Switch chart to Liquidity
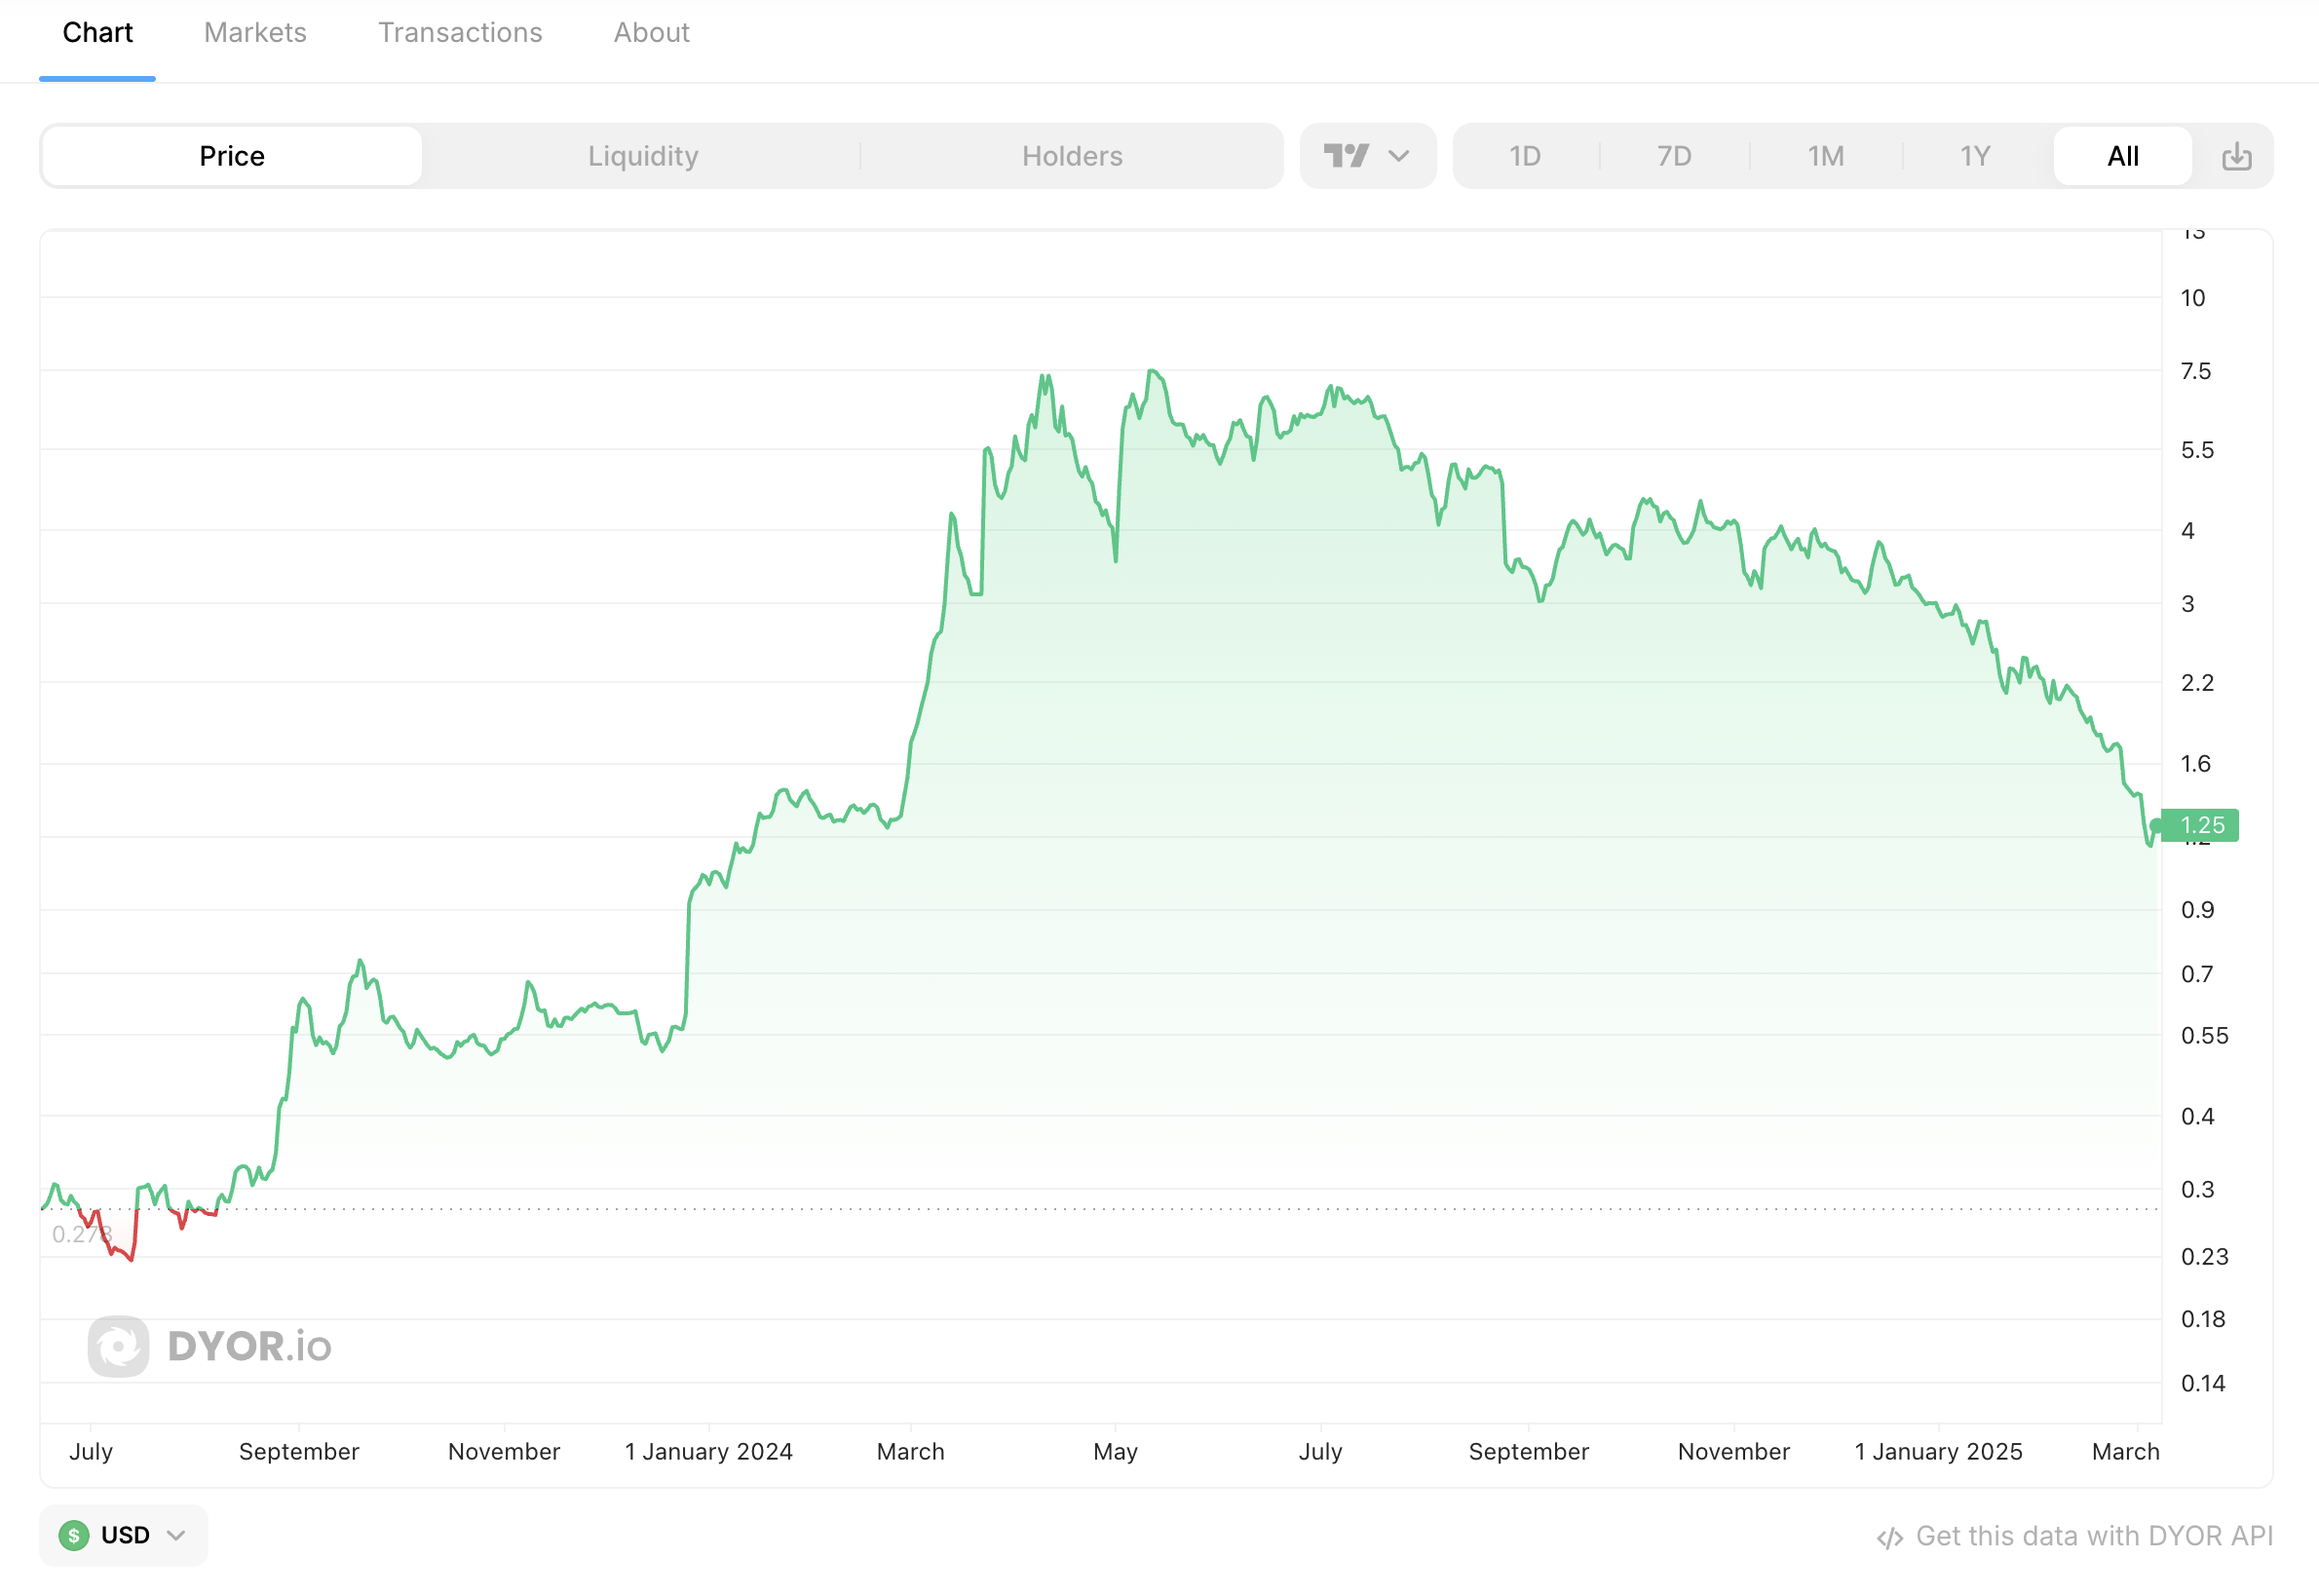 tap(643, 156)
